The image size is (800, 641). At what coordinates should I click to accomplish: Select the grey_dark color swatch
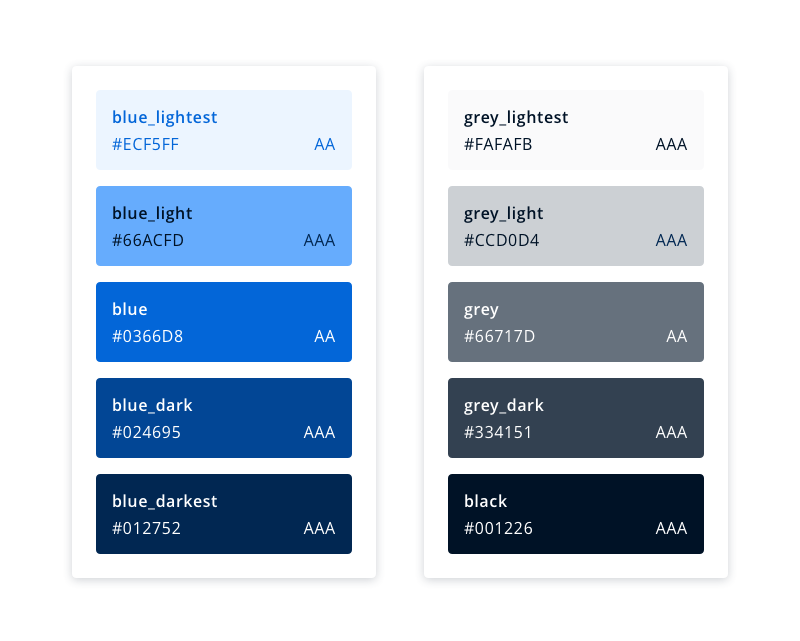(x=576, y=418)
